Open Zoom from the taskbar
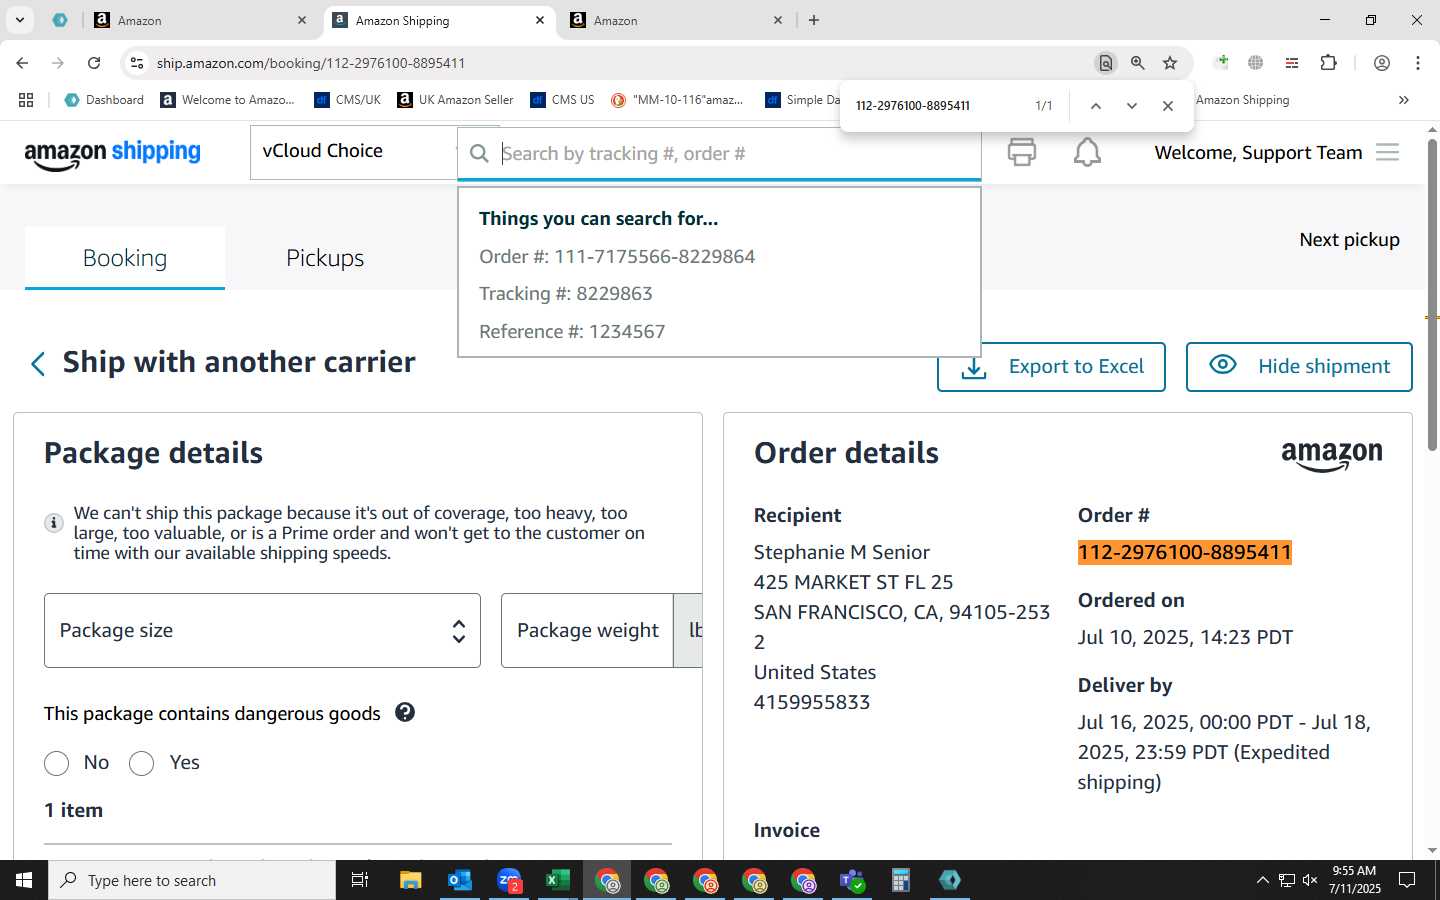The height and width of the screenshot is (900, 1440). [509, 880]
